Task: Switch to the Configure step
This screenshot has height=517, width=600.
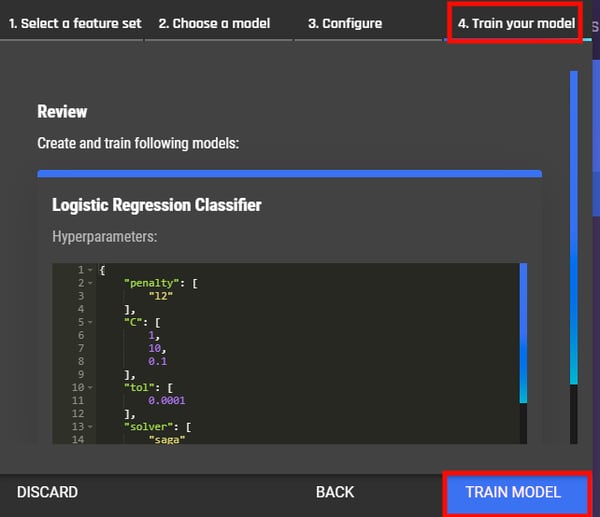Action: (345, 23)
